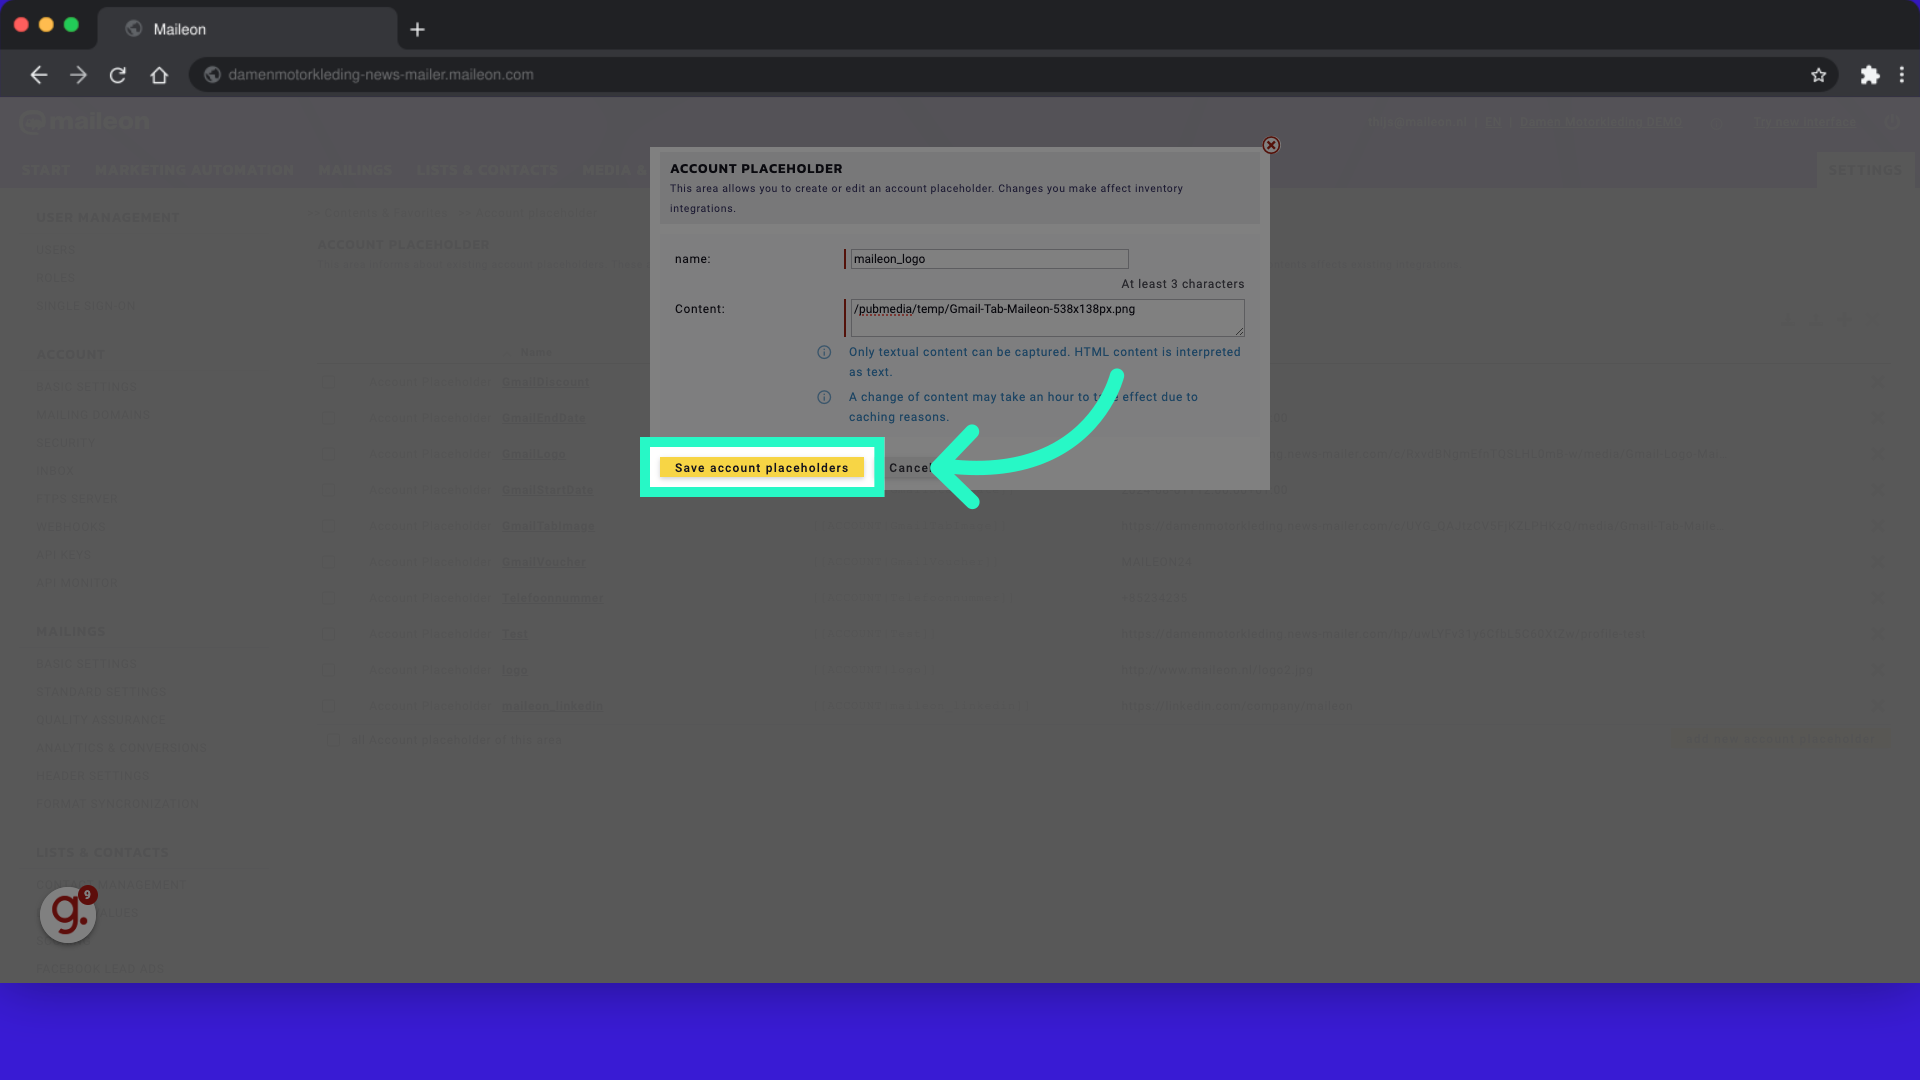Screen dimensions: 1920x1080
Task: Open new browser tab with plus icon
Action: coord(417,29)
